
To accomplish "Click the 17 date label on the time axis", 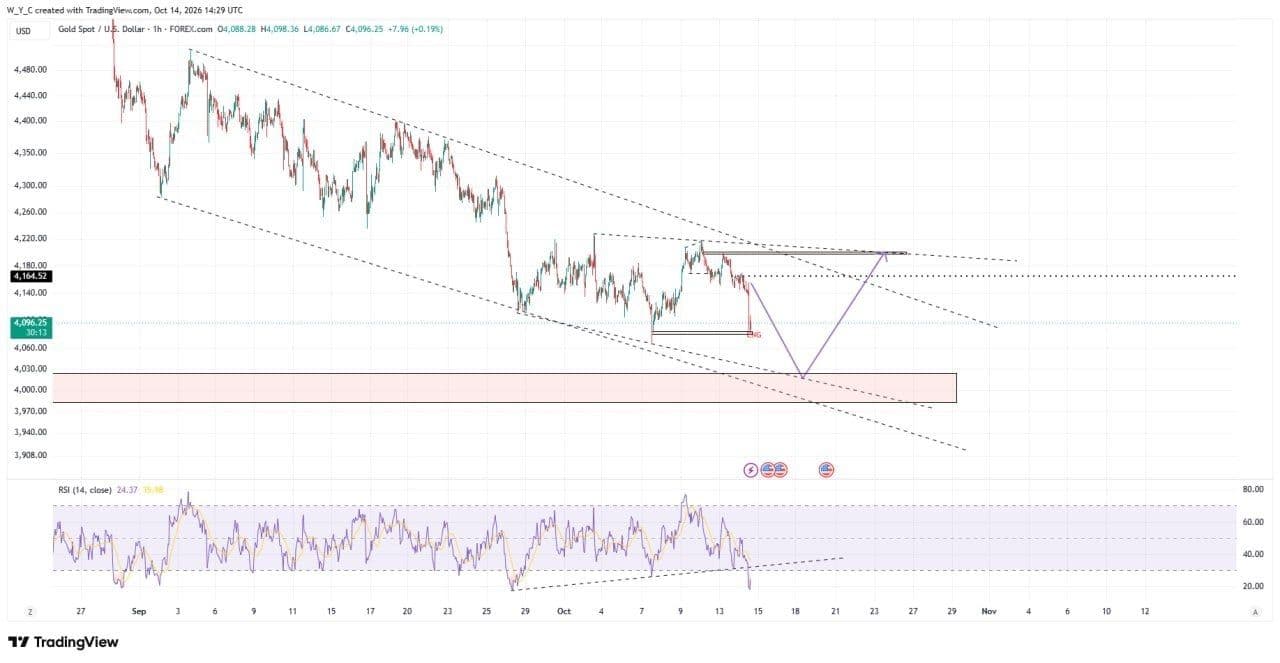I will pos(369,611).
